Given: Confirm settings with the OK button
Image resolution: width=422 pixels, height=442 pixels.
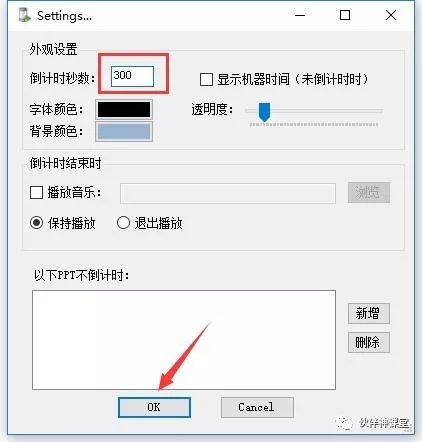Looking at the screenshot, I should click(x=154, y=407).
